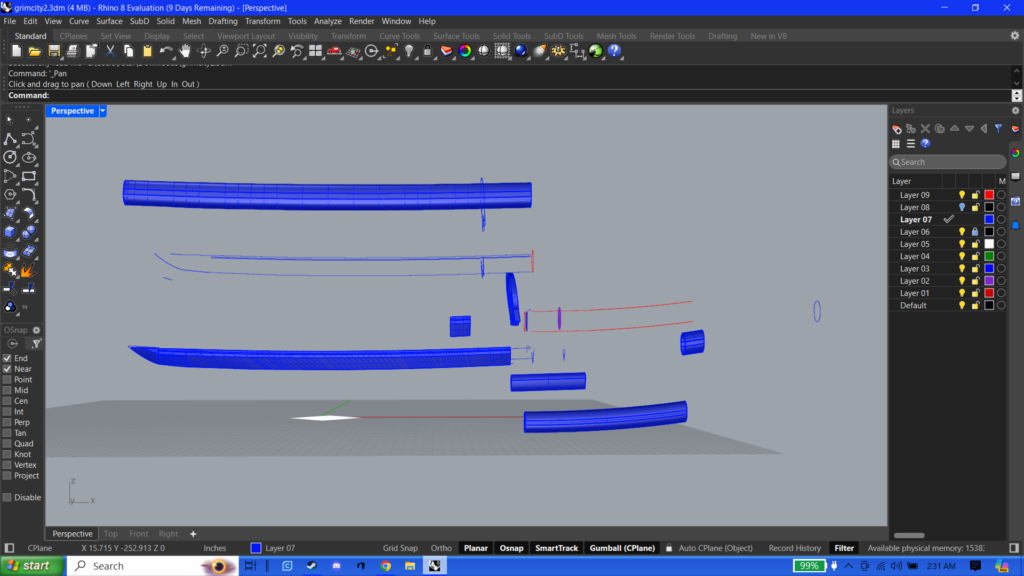Enable the Quad osnap checkbox

pos(7,443)
